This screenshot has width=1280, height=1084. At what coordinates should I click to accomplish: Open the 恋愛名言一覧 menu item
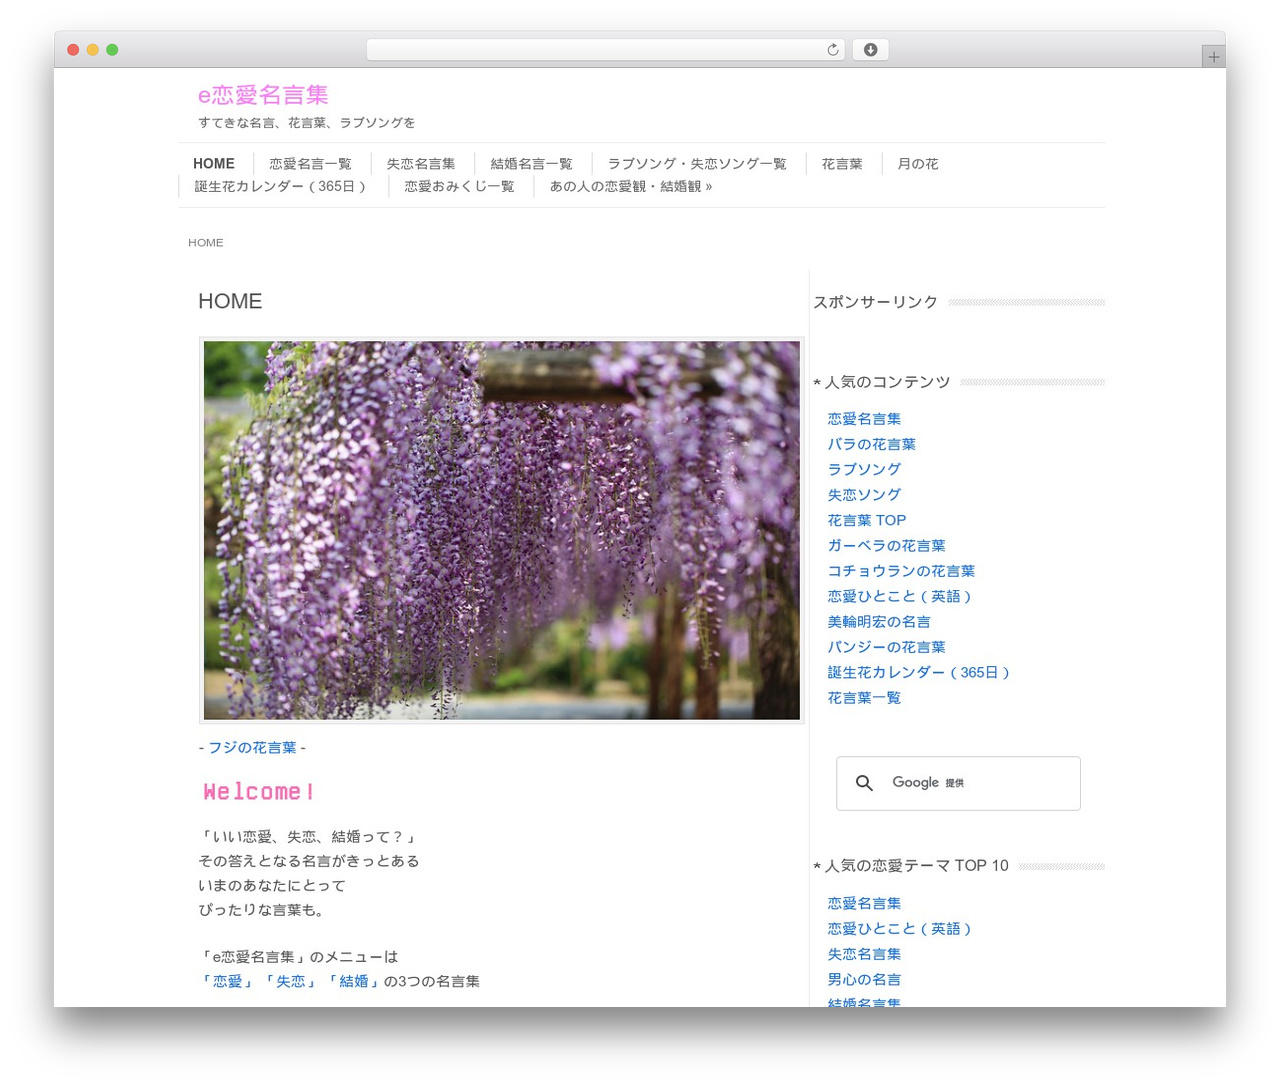click(x=310, y=164)
